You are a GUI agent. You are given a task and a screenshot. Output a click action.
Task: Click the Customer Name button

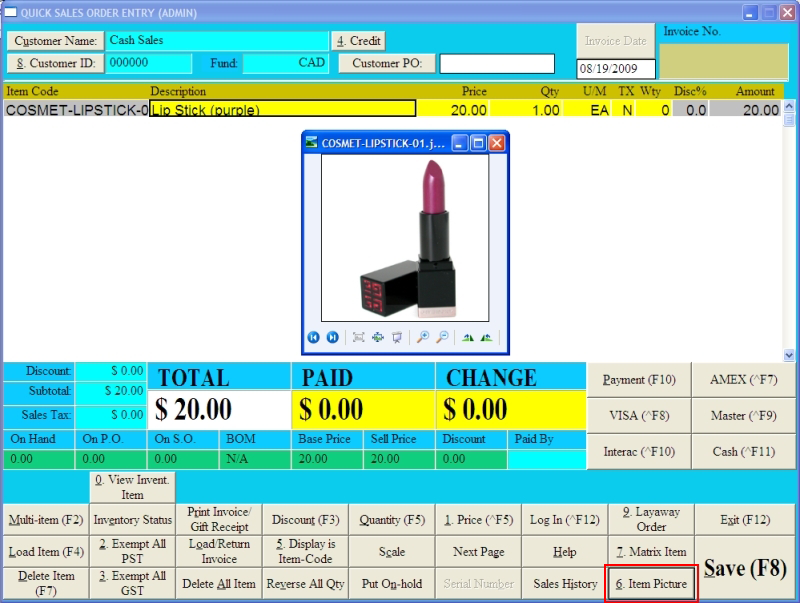[x=55, y=41]
